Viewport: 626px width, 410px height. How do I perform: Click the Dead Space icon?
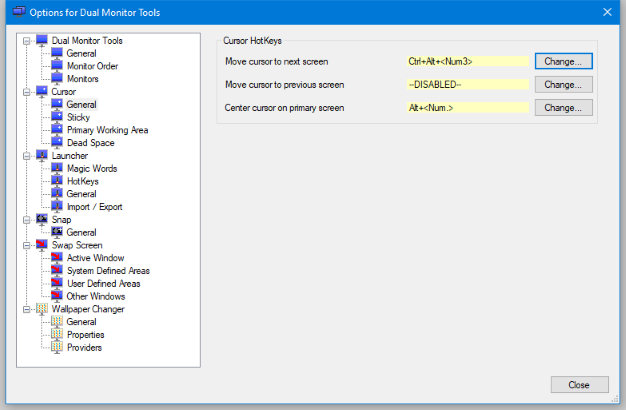point(57,143)
